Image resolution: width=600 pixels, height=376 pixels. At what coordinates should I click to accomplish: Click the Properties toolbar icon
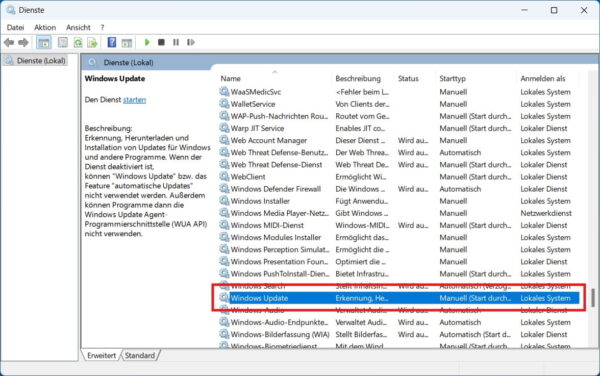point(63,42)
